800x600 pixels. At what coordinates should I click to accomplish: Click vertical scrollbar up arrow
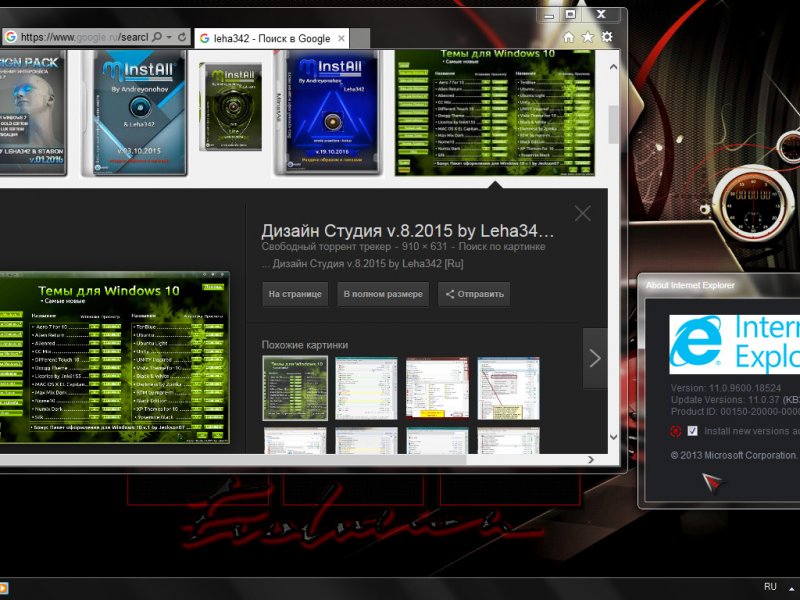[613, 67]
